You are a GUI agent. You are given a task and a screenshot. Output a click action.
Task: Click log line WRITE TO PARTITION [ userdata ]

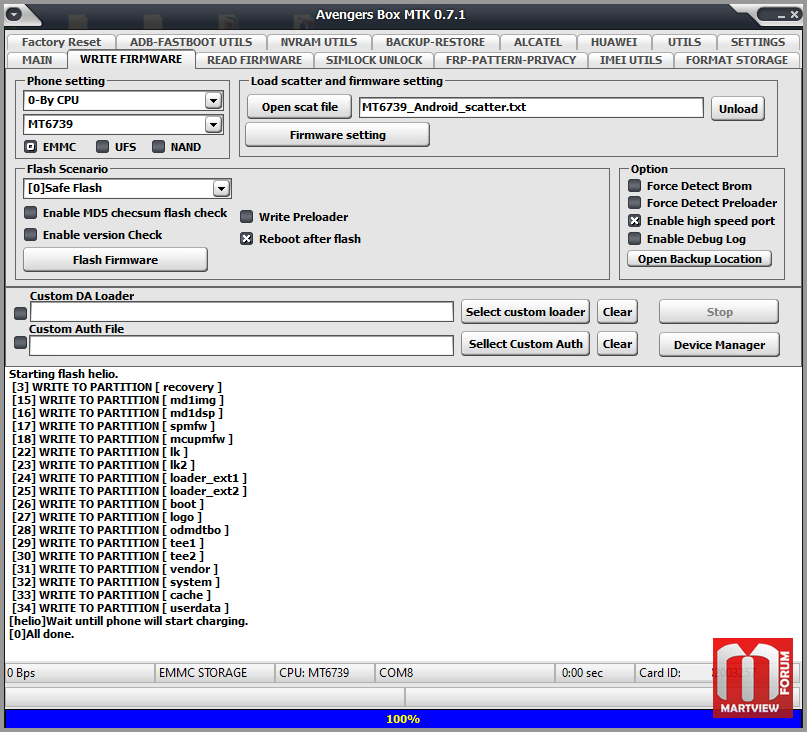[120, 608]
